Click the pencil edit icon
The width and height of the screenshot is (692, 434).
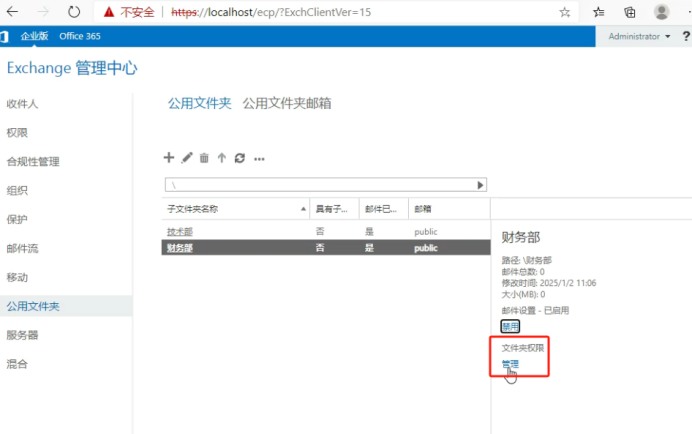(x=187, y=158)
